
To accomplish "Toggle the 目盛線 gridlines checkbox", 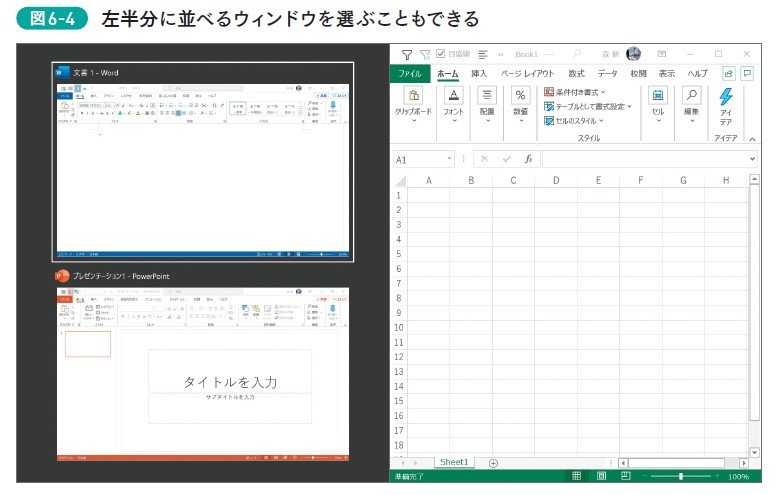I will click(441, 54).
